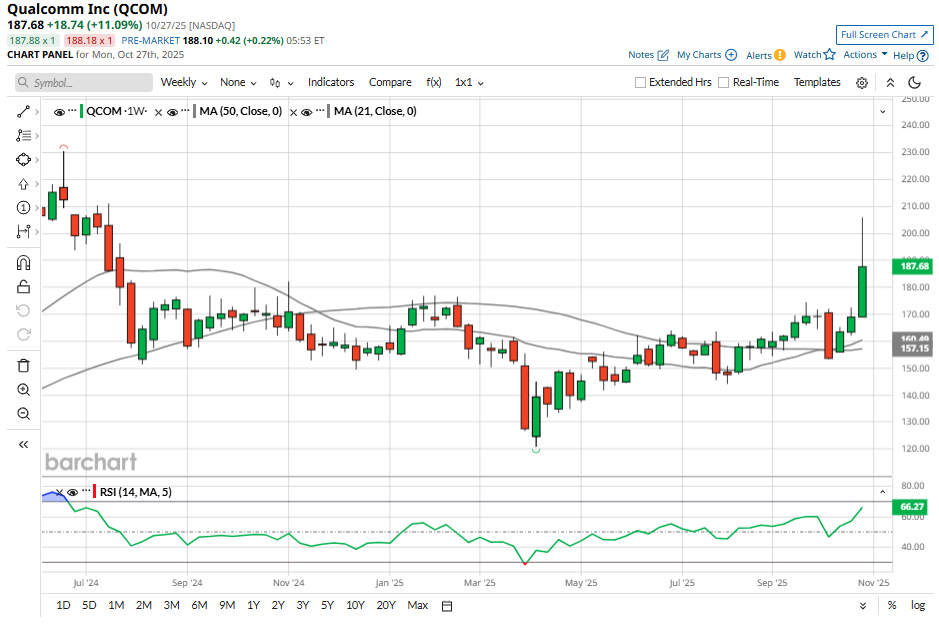Enable the Extended Hrs checkbox
The width and height of the screenshot is (939, 635).
pyautogui.click(x=641, y=83)
